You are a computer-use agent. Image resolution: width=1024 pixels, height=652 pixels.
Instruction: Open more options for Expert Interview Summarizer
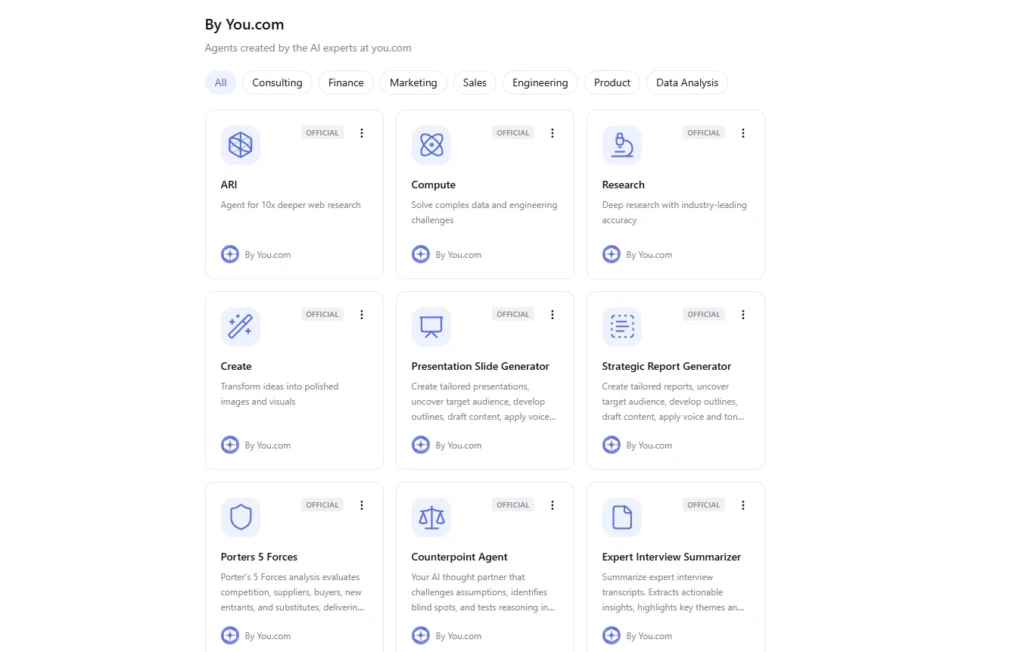pyautogui.click(x=743, y=506)
